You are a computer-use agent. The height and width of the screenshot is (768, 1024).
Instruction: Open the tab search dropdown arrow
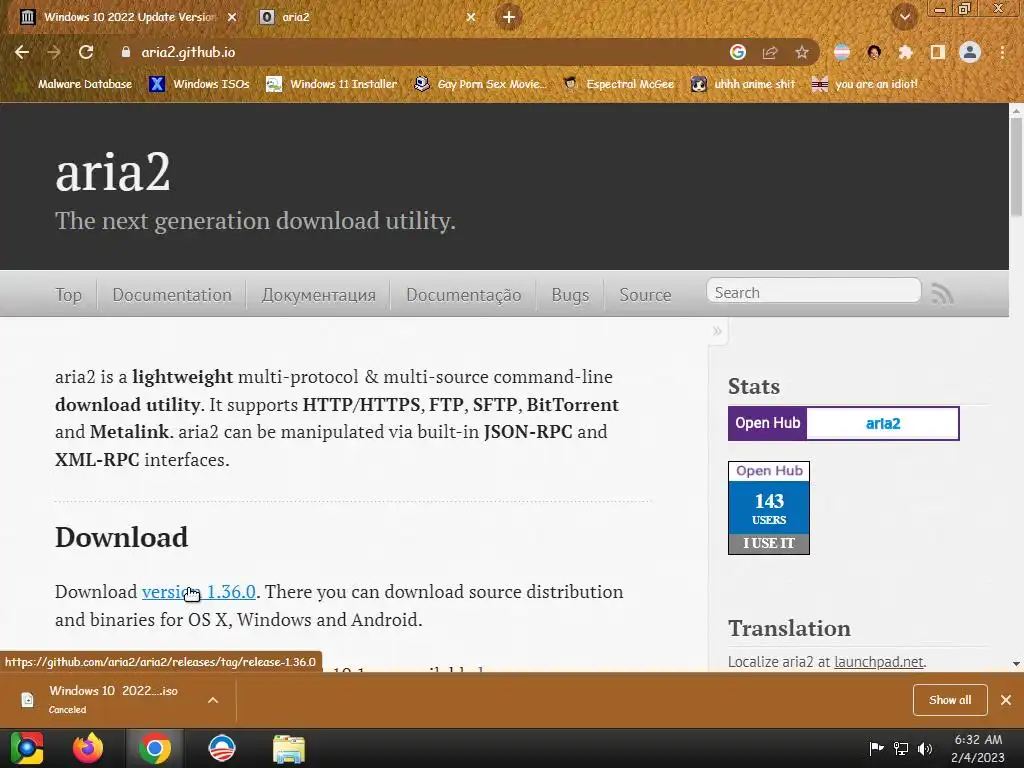click(x=905, y=18)
